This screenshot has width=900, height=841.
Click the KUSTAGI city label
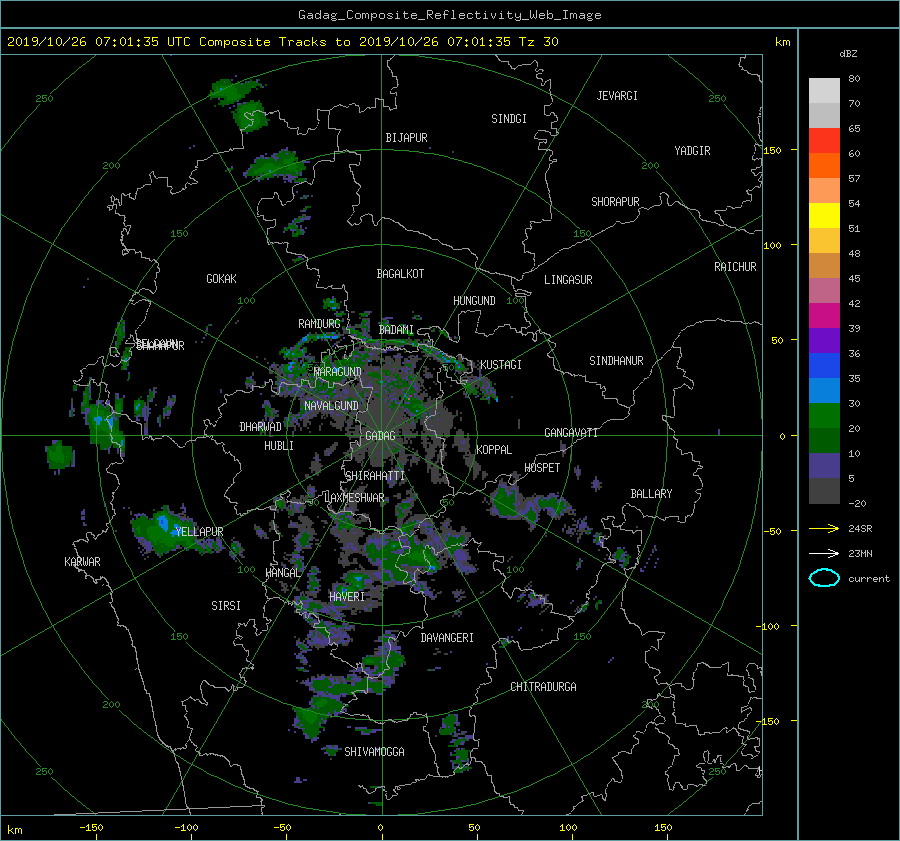(x=501, y=365)
